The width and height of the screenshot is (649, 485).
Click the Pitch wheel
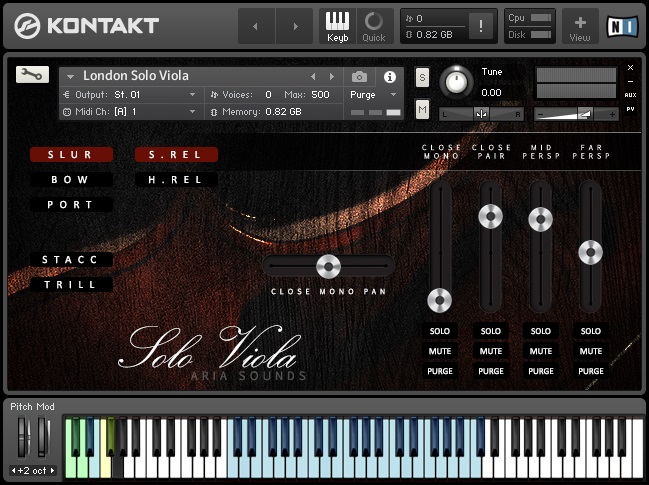click(23, 437)
